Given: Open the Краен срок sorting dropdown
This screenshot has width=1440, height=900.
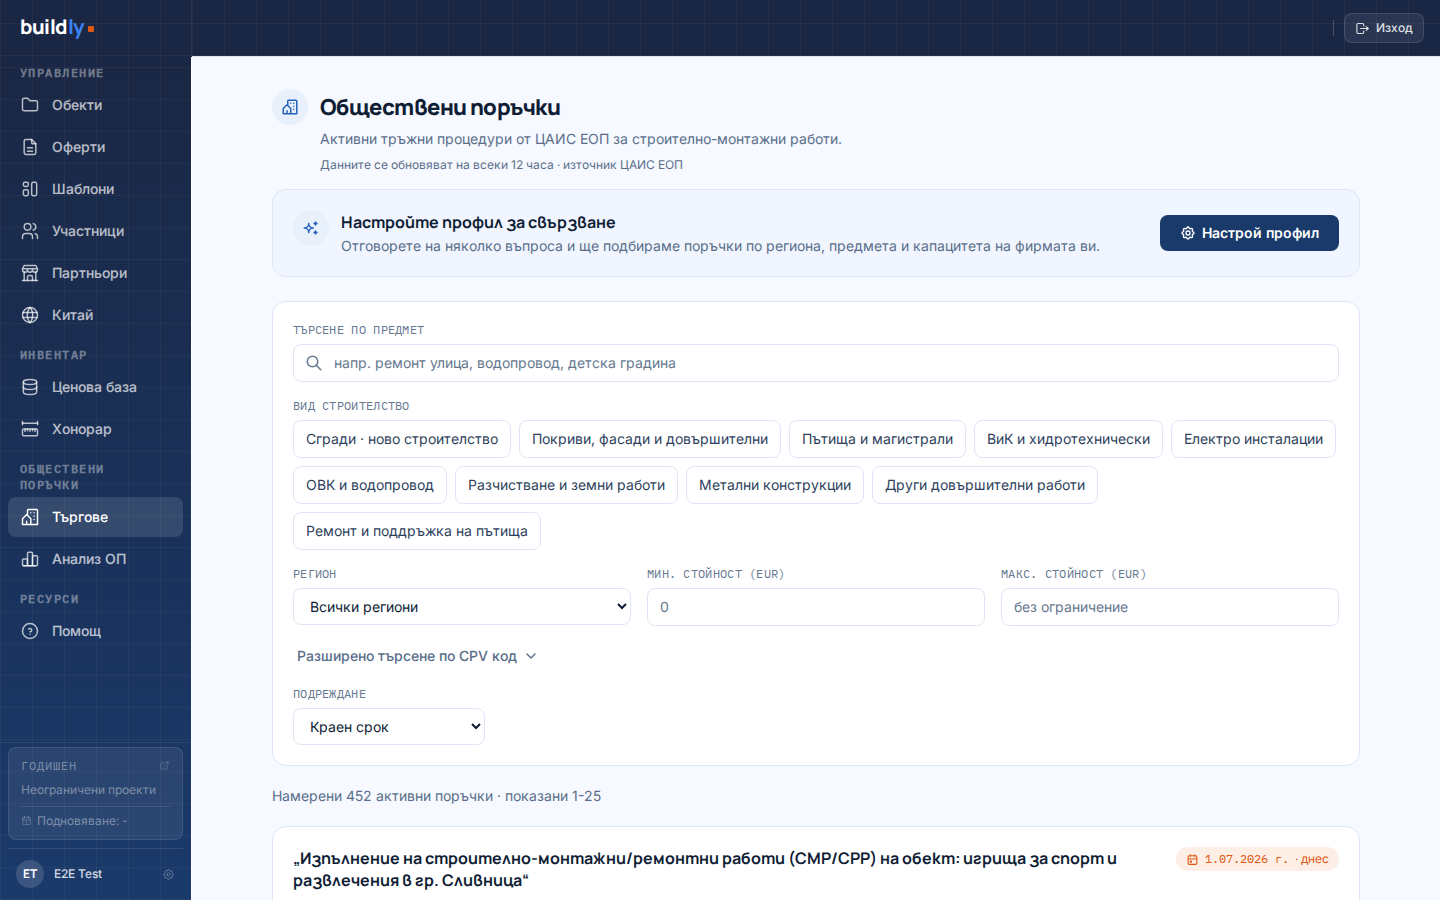Looking at the screenshot, I should pos(389,727).
